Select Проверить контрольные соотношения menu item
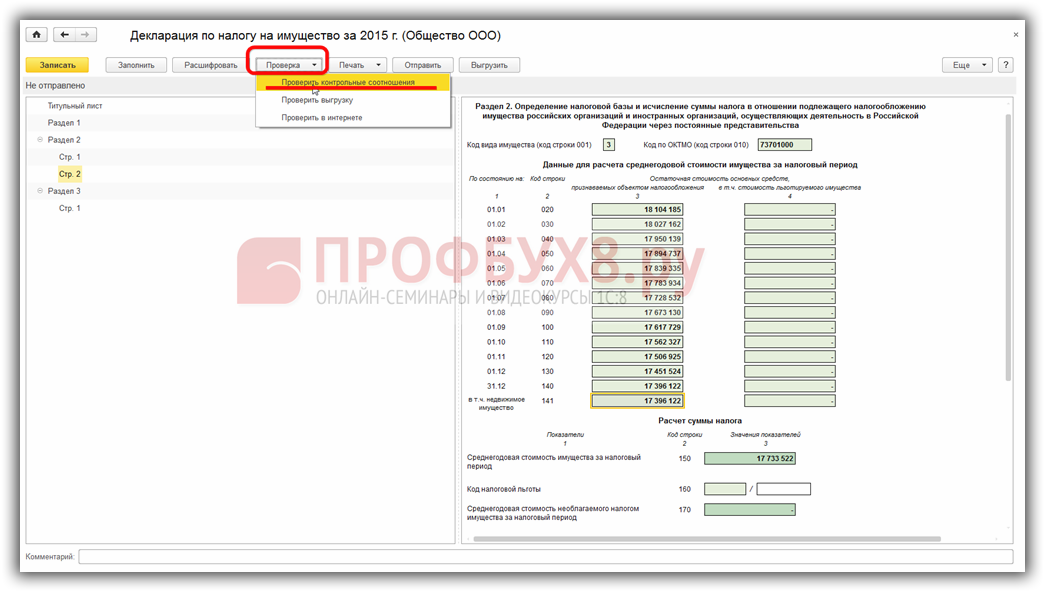The image size is (1045, 592). pyautogui.click(x=347, y=82)
